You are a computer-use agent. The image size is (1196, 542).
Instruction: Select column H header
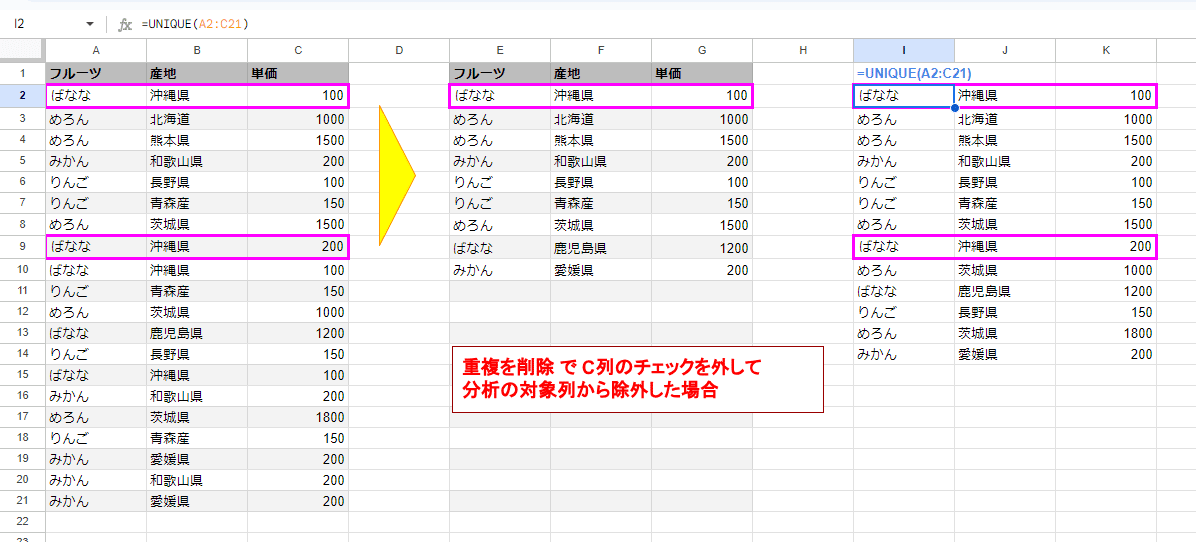point(802,50)
